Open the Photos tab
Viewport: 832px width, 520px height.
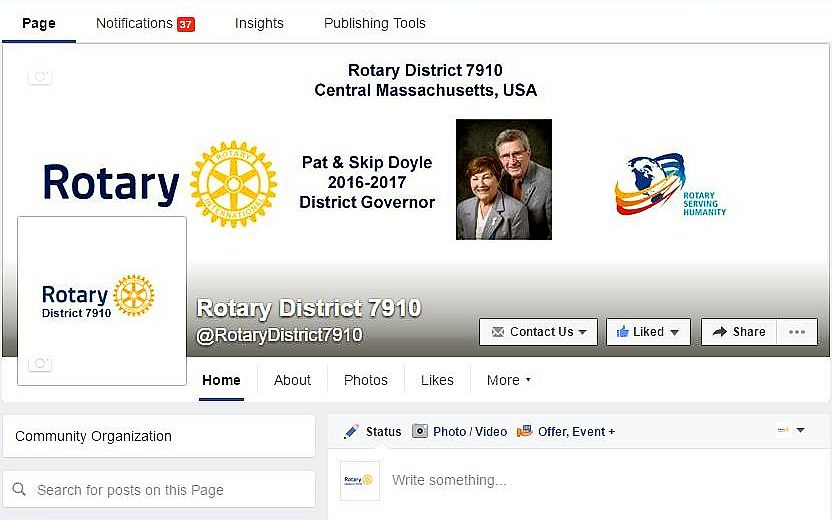click(x=365, y=380)
